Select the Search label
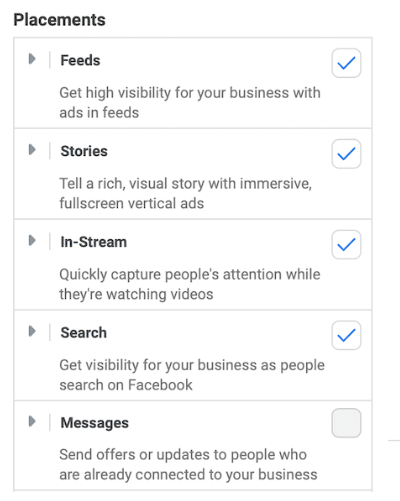The image size is (400, 501). 84,333
